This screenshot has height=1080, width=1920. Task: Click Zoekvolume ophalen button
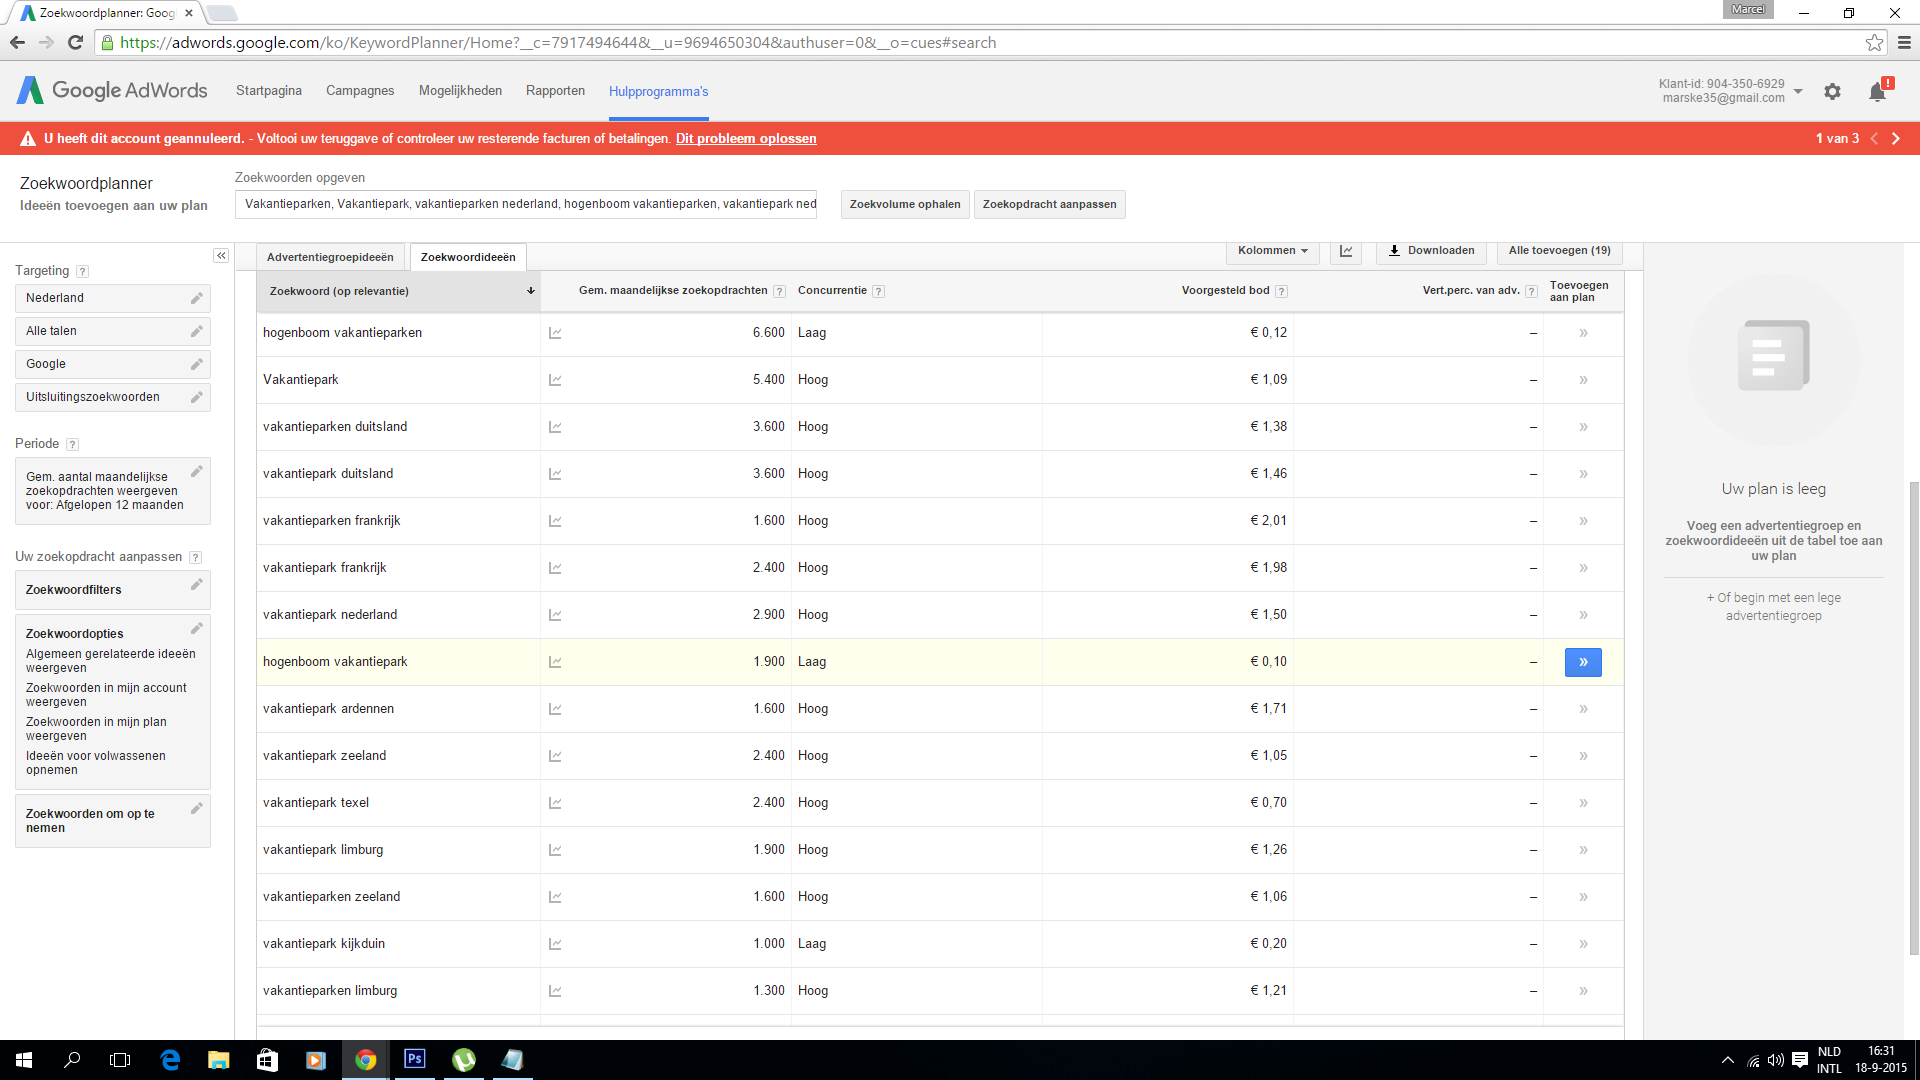tap(905, 204)
